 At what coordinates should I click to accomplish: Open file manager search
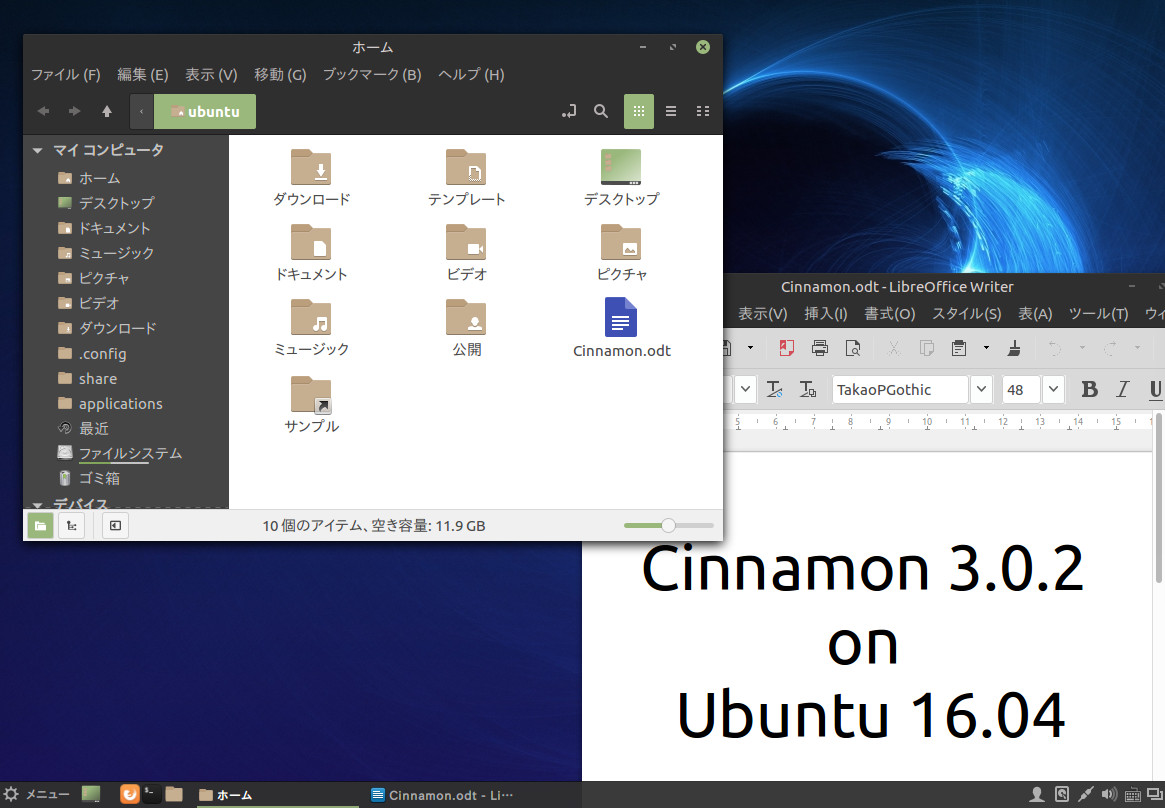click(x=601, y=111)
